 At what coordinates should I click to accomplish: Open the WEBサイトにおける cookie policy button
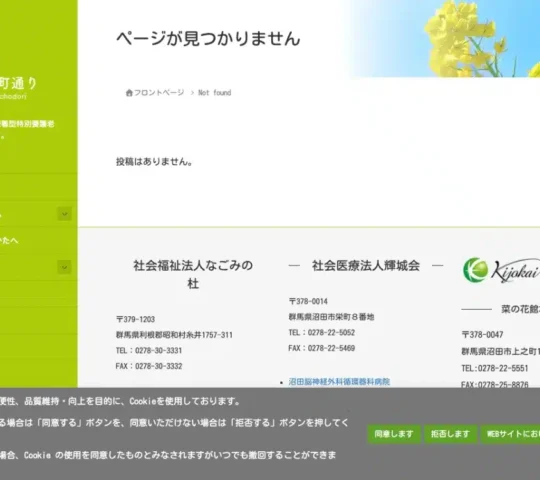pos(510,434)
